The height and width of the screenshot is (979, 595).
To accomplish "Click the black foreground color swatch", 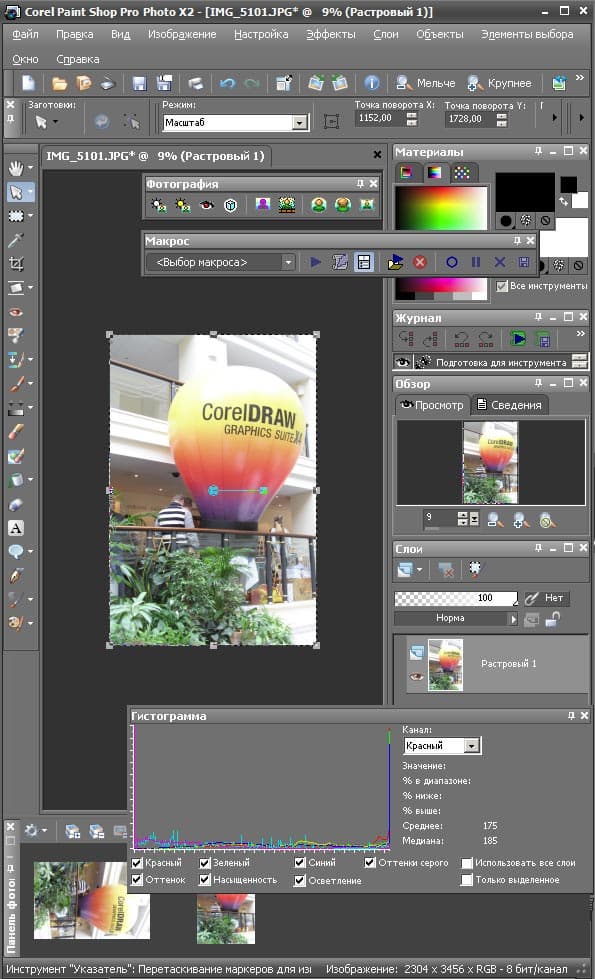I will [x=525, y=192].
